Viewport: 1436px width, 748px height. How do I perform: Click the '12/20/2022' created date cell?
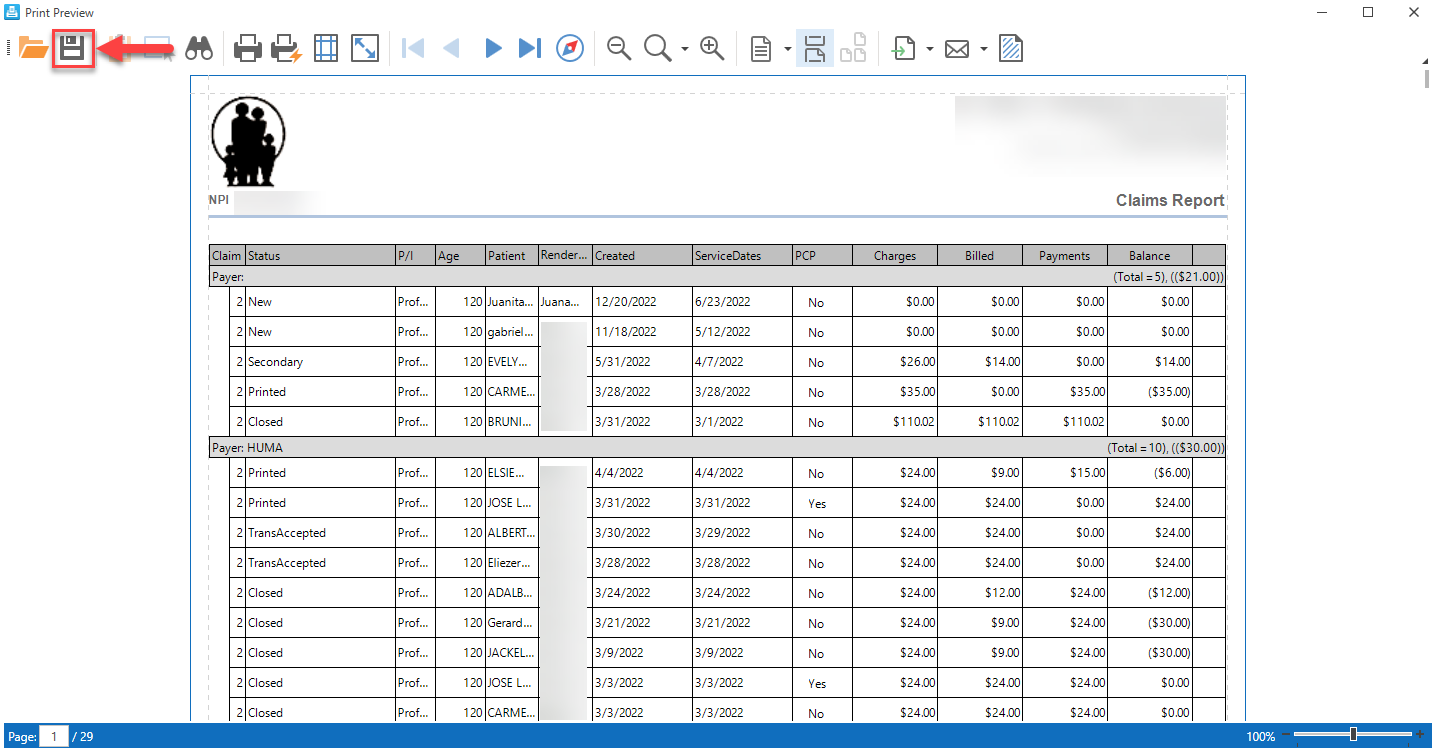click(x=642, y=302)
